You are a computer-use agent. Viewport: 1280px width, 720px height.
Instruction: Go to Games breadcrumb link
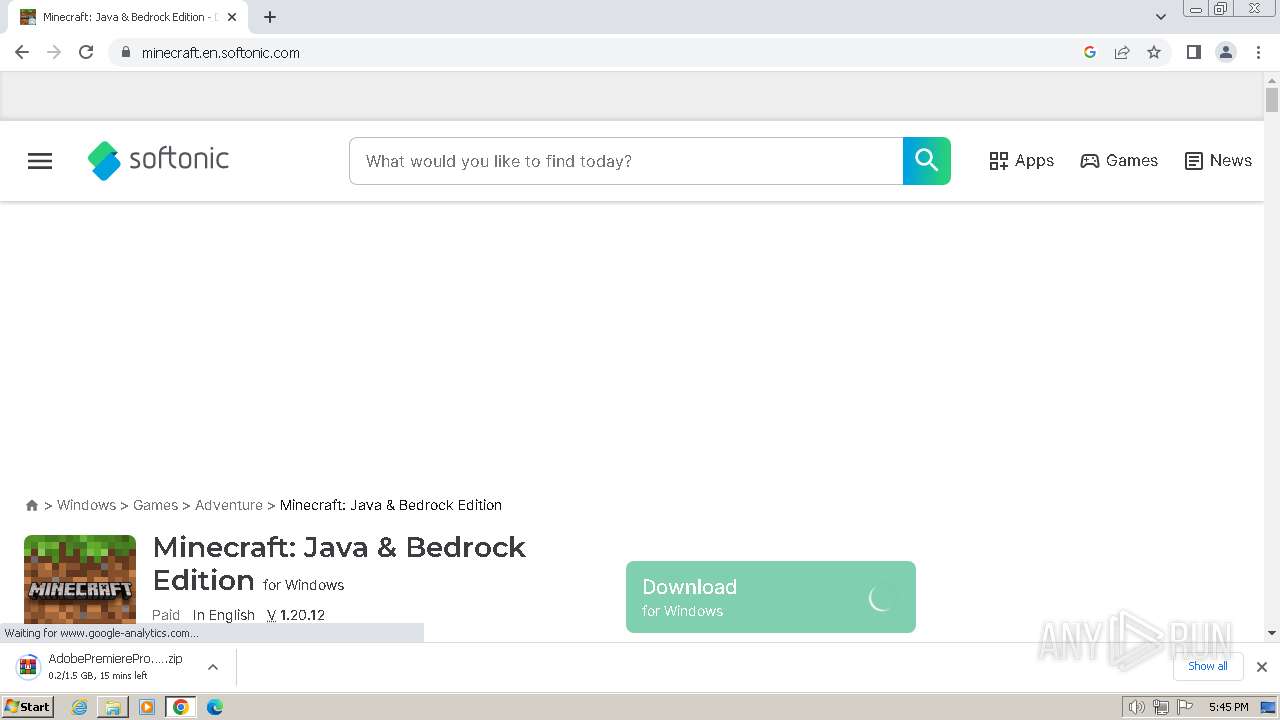tap(155, 505)
